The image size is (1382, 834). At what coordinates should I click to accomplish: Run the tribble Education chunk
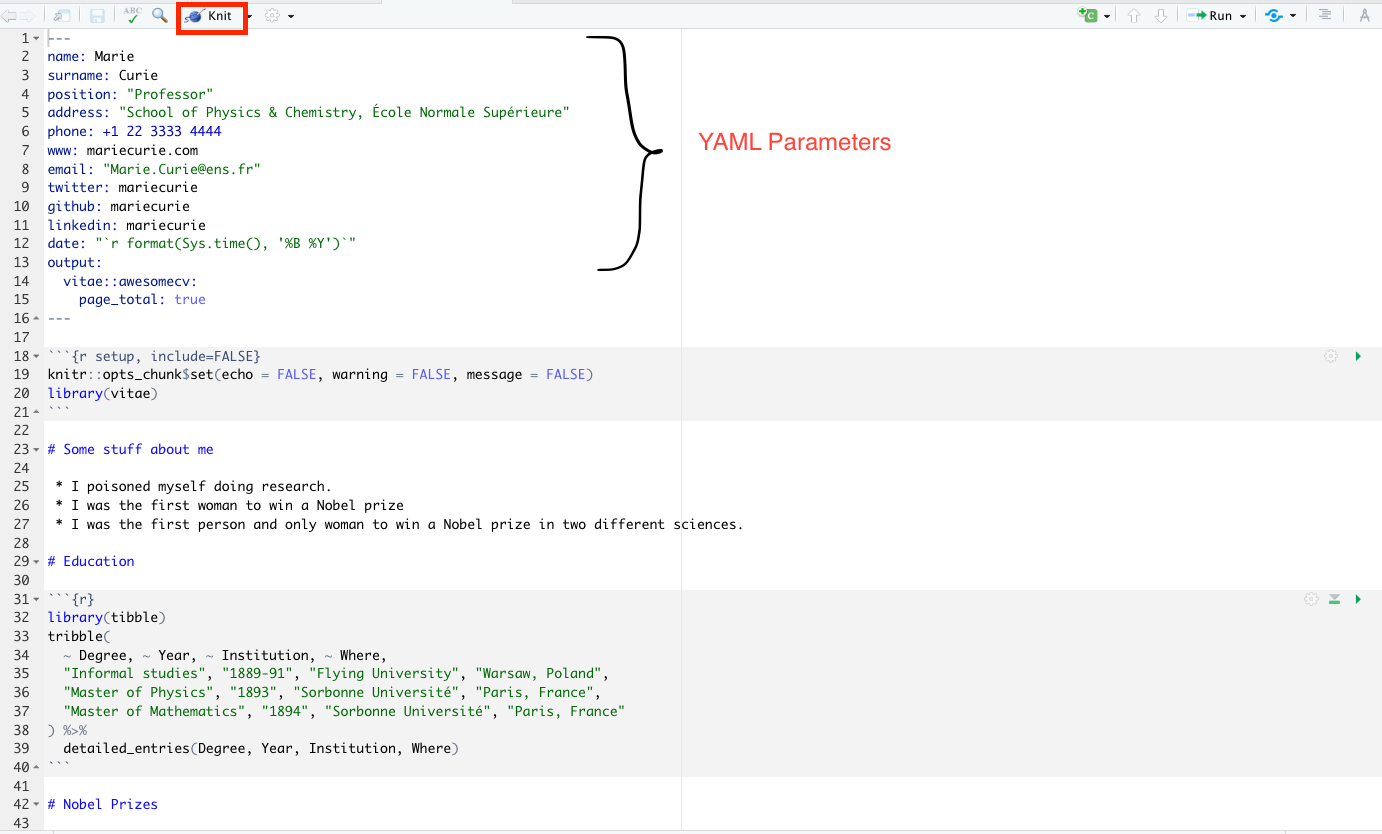(x=1358, y=599)
